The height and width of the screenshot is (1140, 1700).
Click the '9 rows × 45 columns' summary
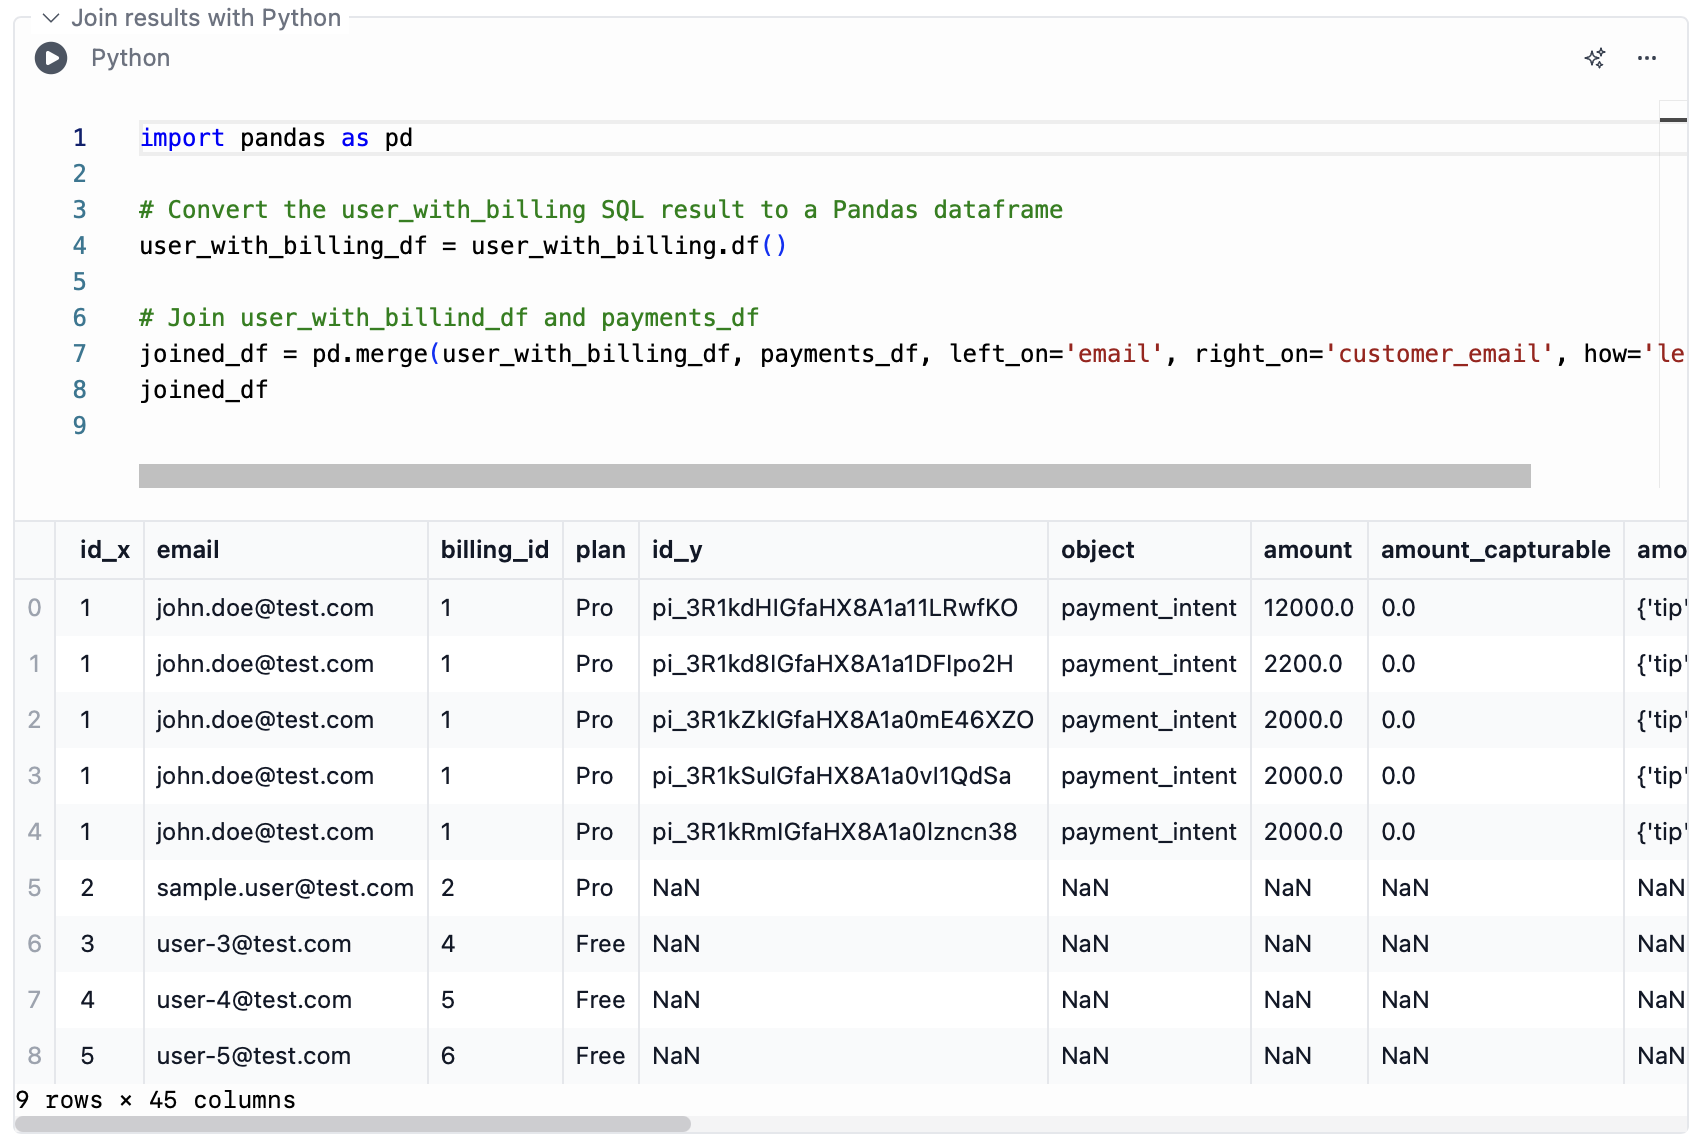(x=156, y=1100)
